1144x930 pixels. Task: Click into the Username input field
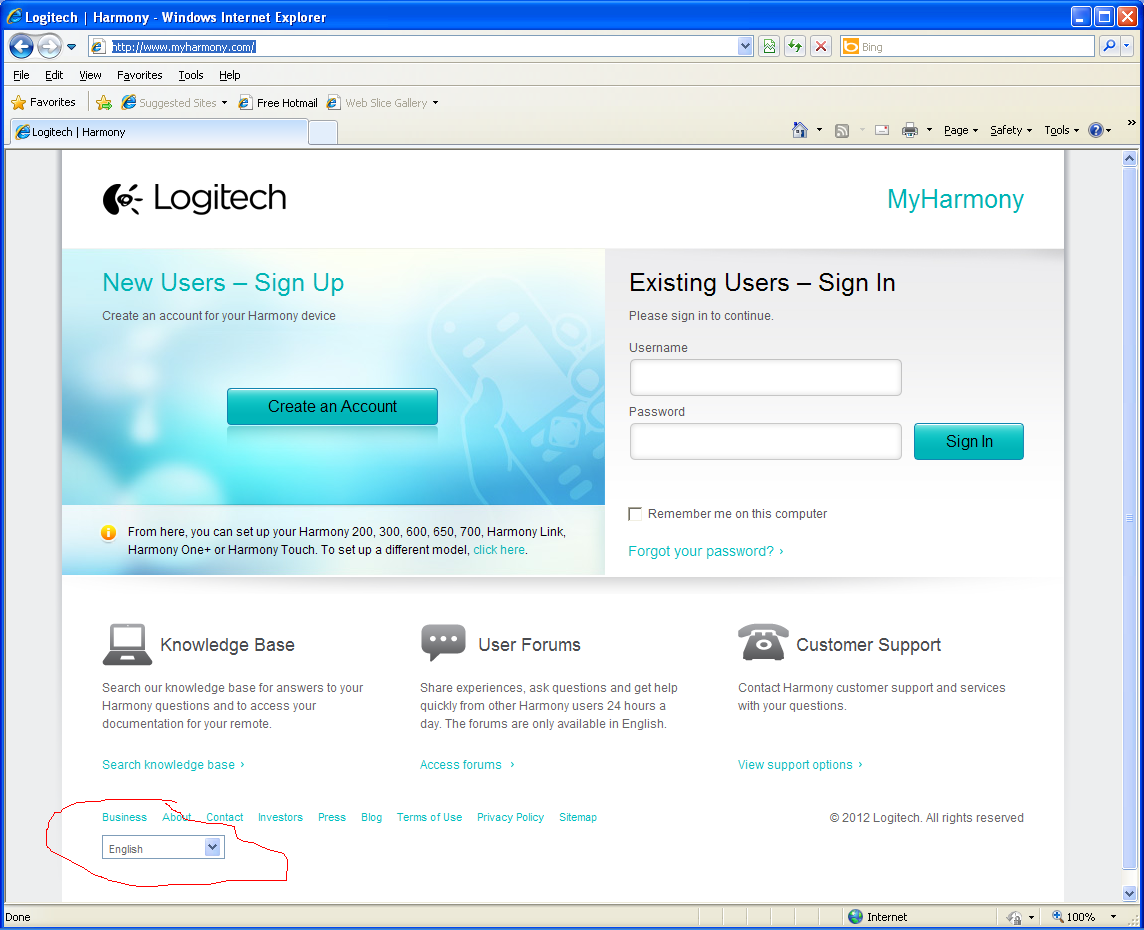pos(765,378)
